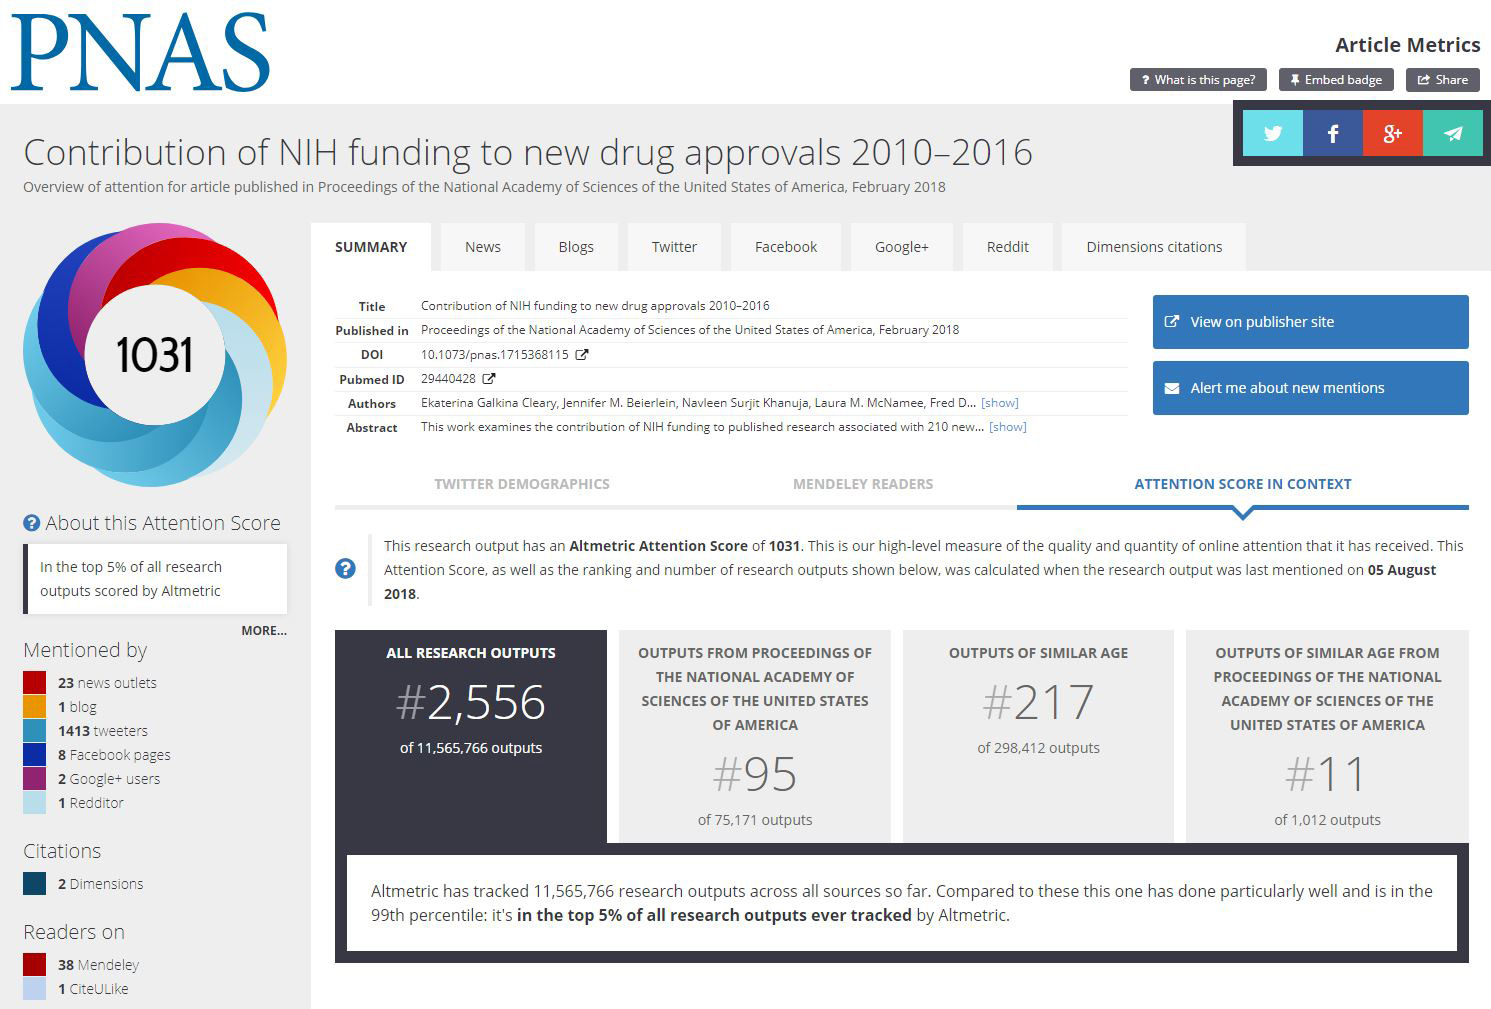Select ATTENTION SCORE IN CONTEXT section
1491x1009 pixels.
tap(1243, 484)
